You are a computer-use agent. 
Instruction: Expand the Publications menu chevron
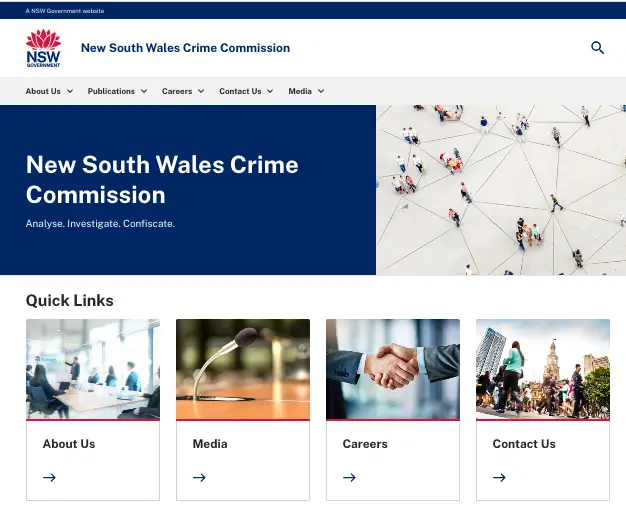[x=144, y=91]
